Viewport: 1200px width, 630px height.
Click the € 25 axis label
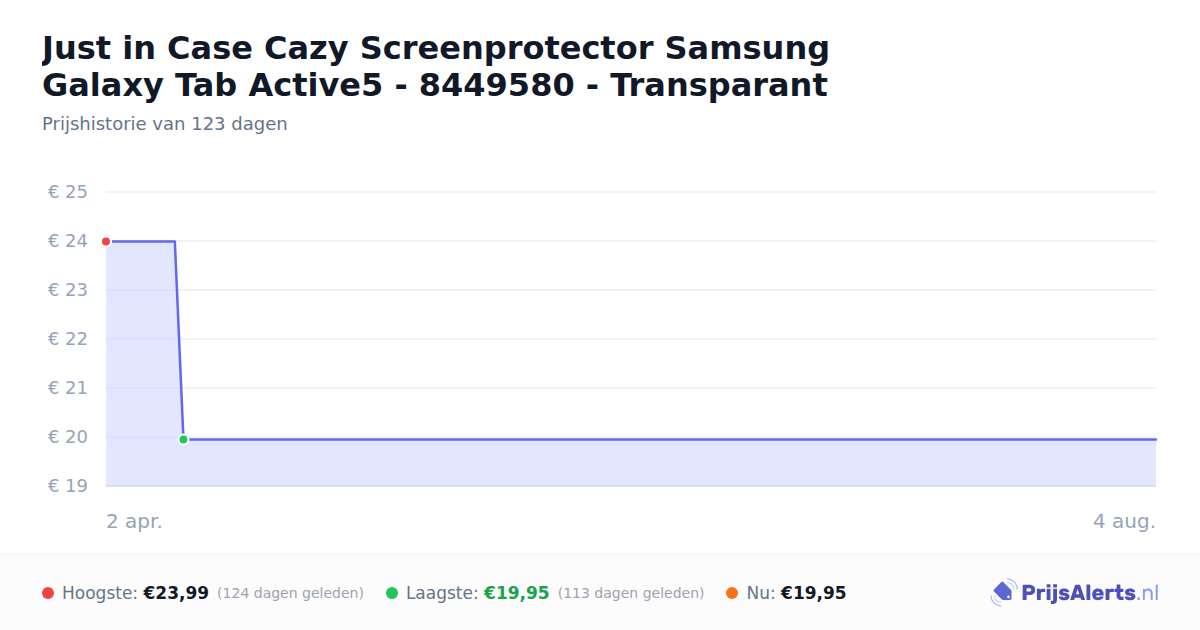coord(68,192)
